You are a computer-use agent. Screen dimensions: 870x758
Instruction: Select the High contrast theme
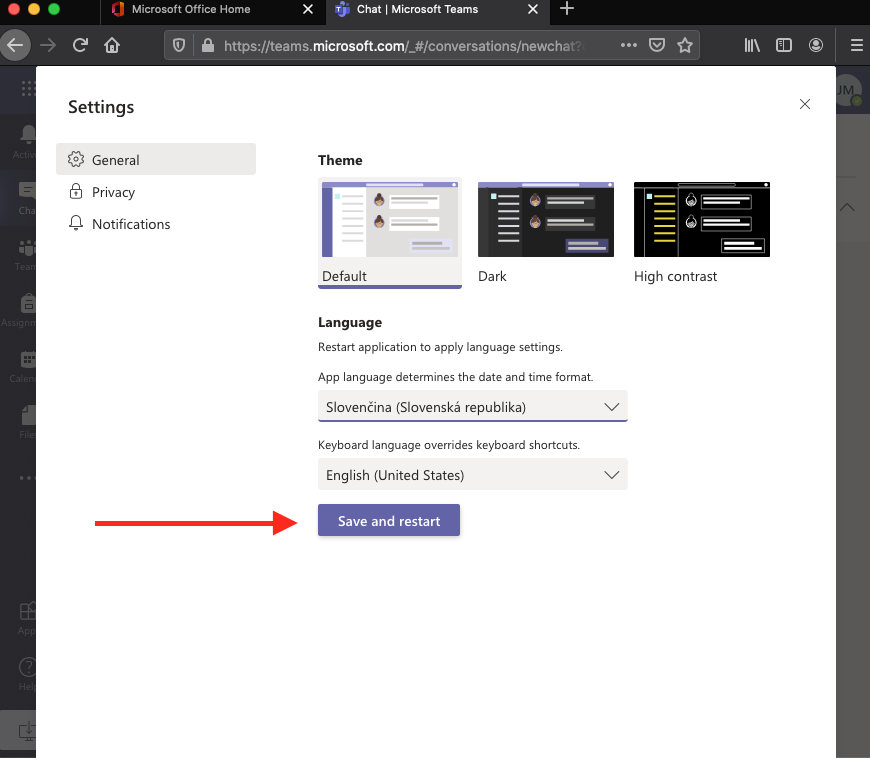(701, 220)
